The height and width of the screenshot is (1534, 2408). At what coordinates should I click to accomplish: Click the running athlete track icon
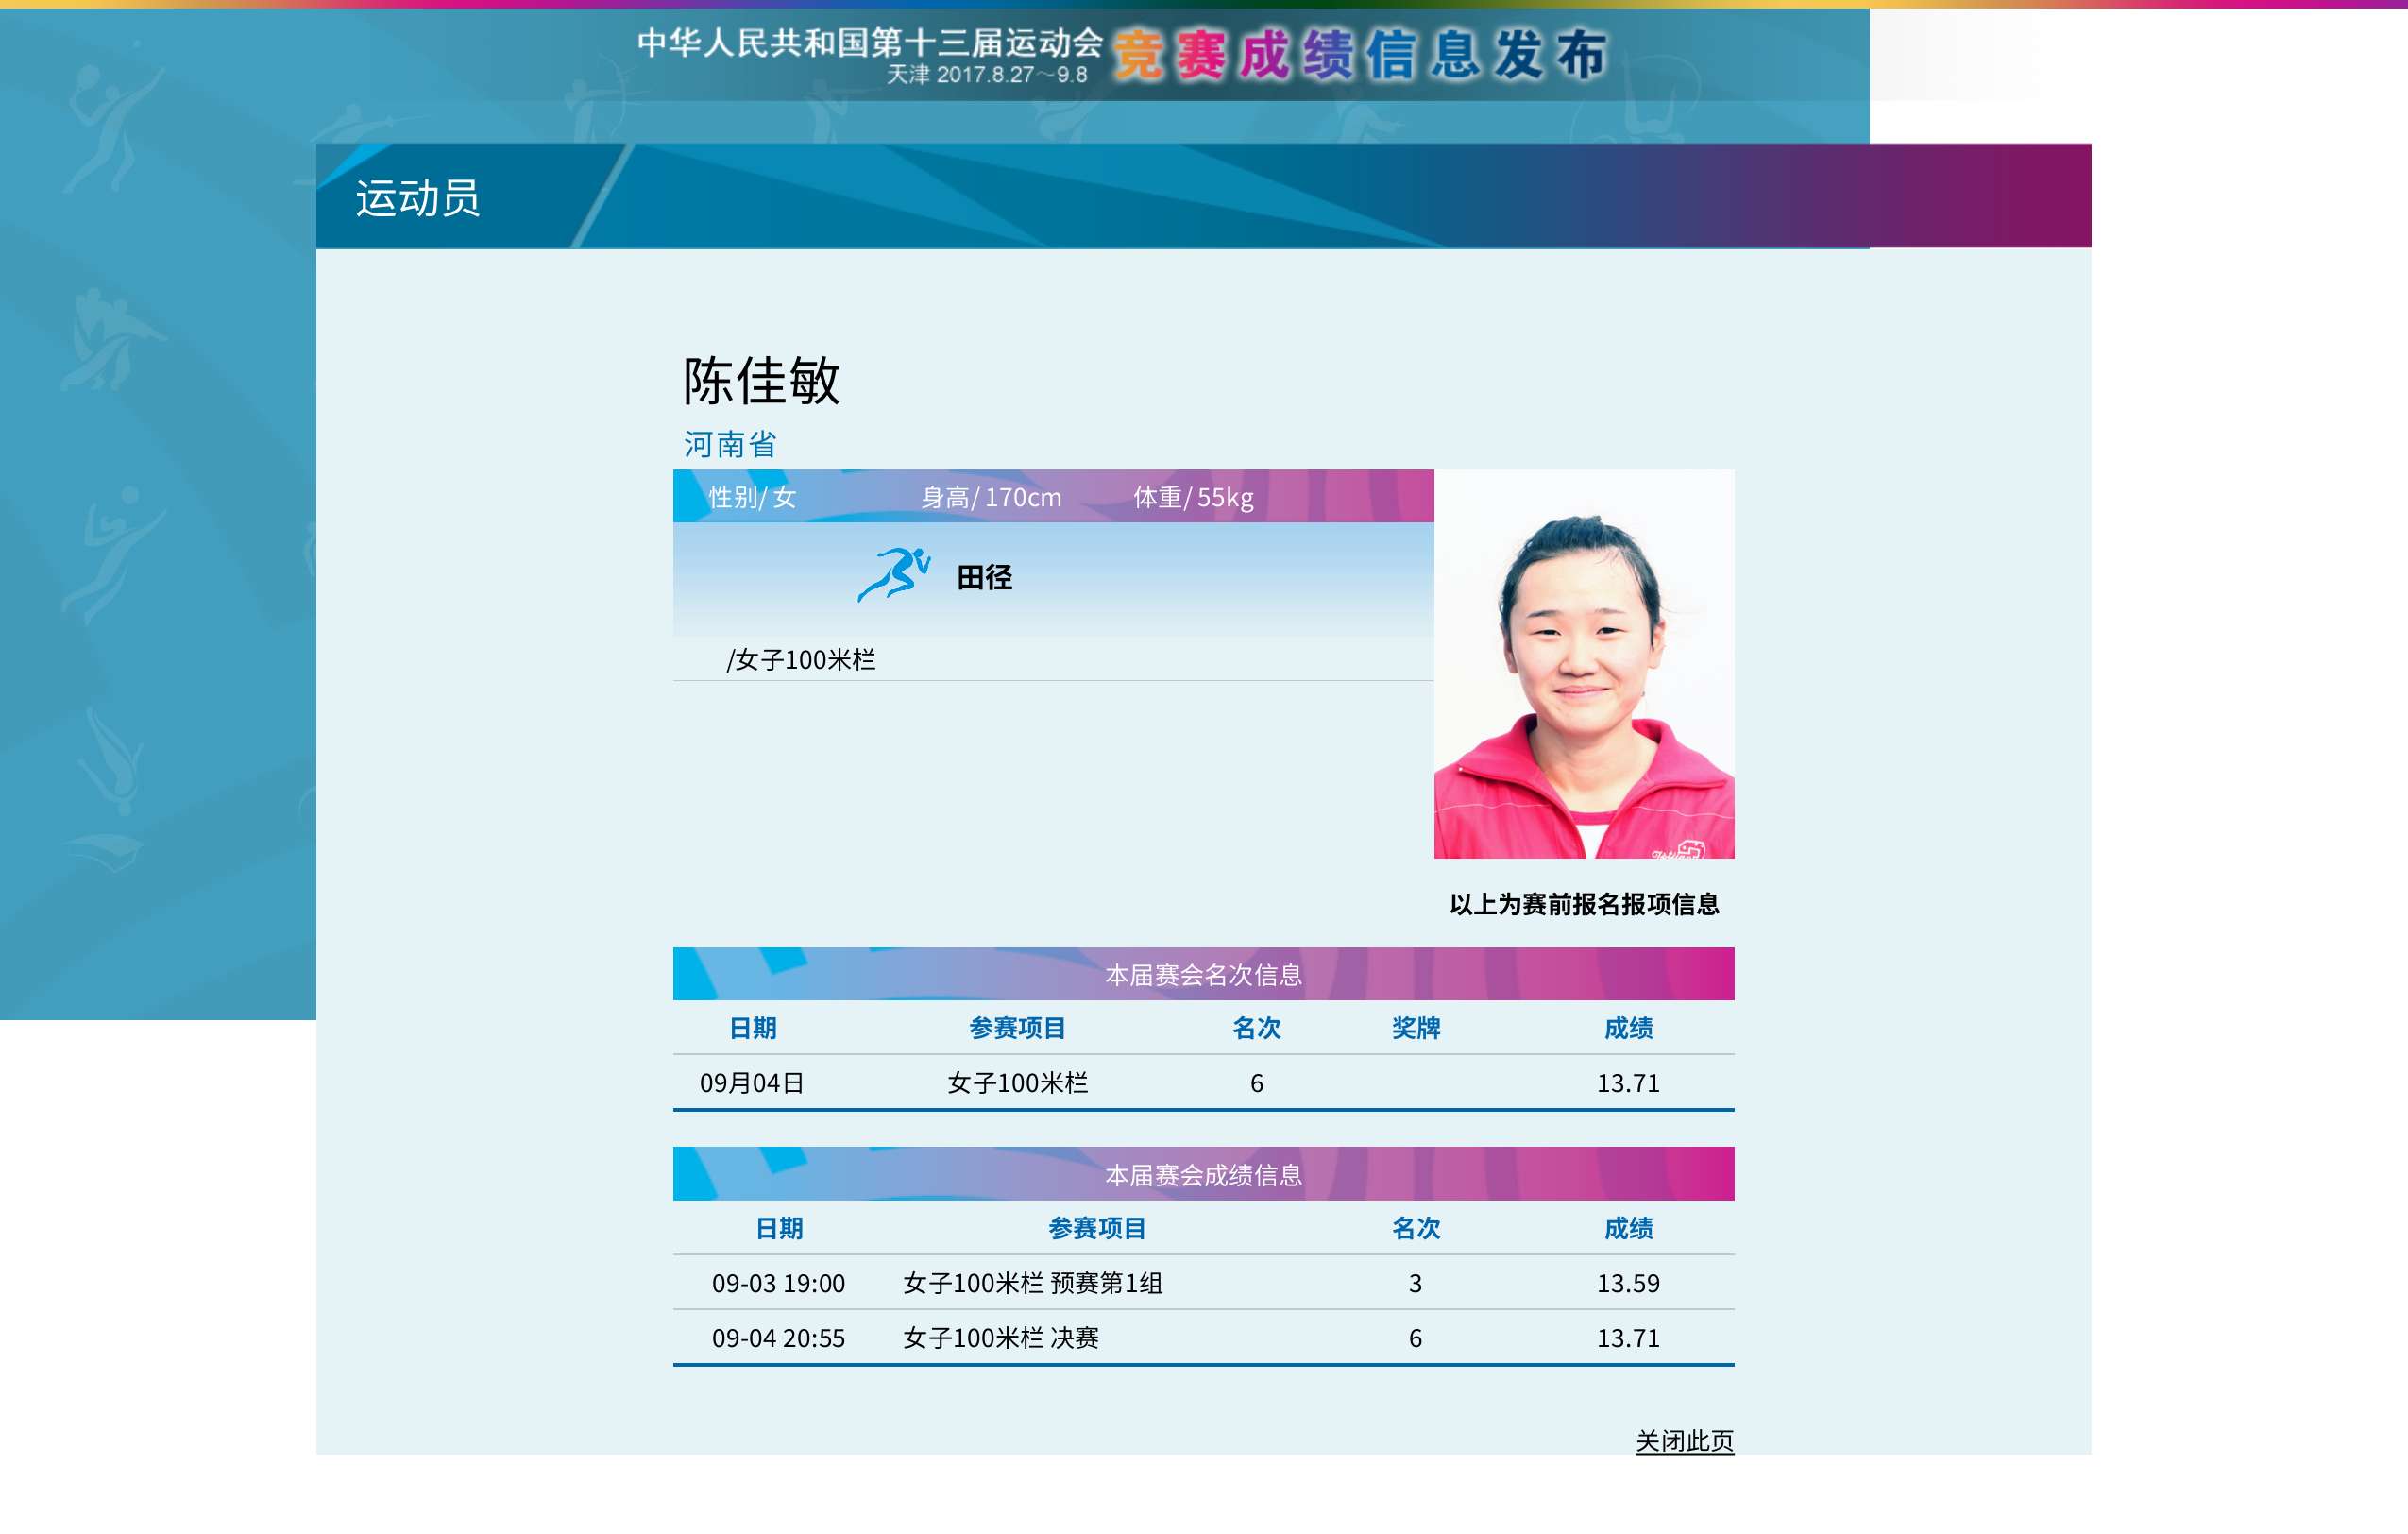click(893, 575)
